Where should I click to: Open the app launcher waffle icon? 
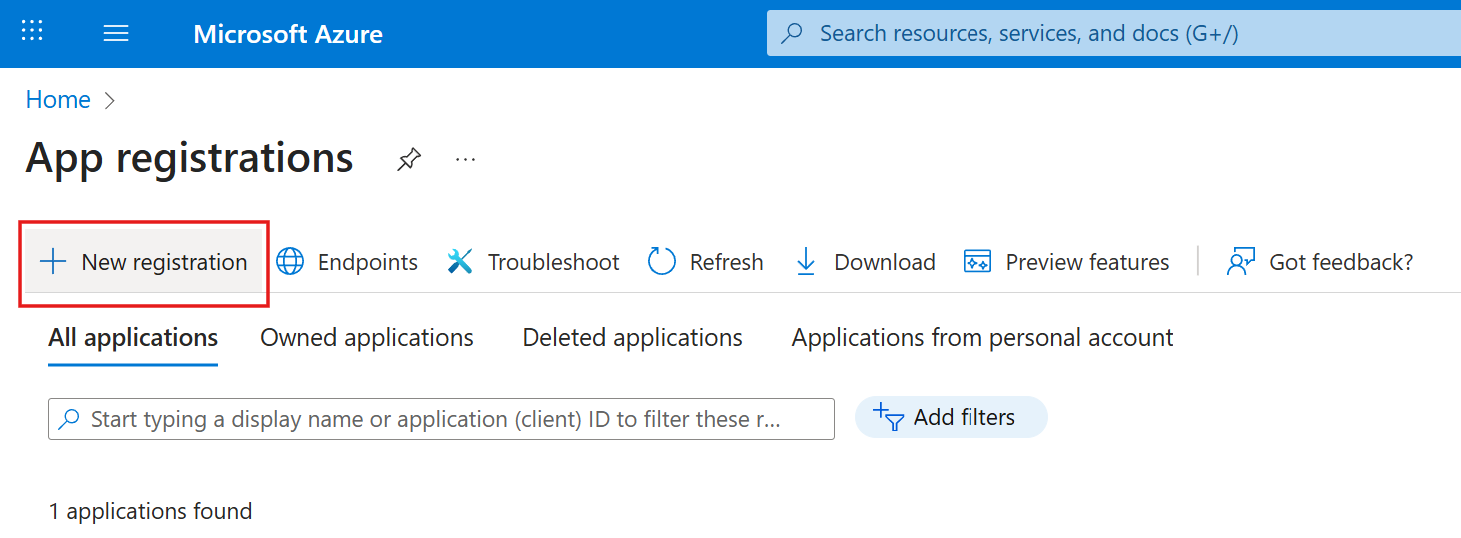click(32, 32)
